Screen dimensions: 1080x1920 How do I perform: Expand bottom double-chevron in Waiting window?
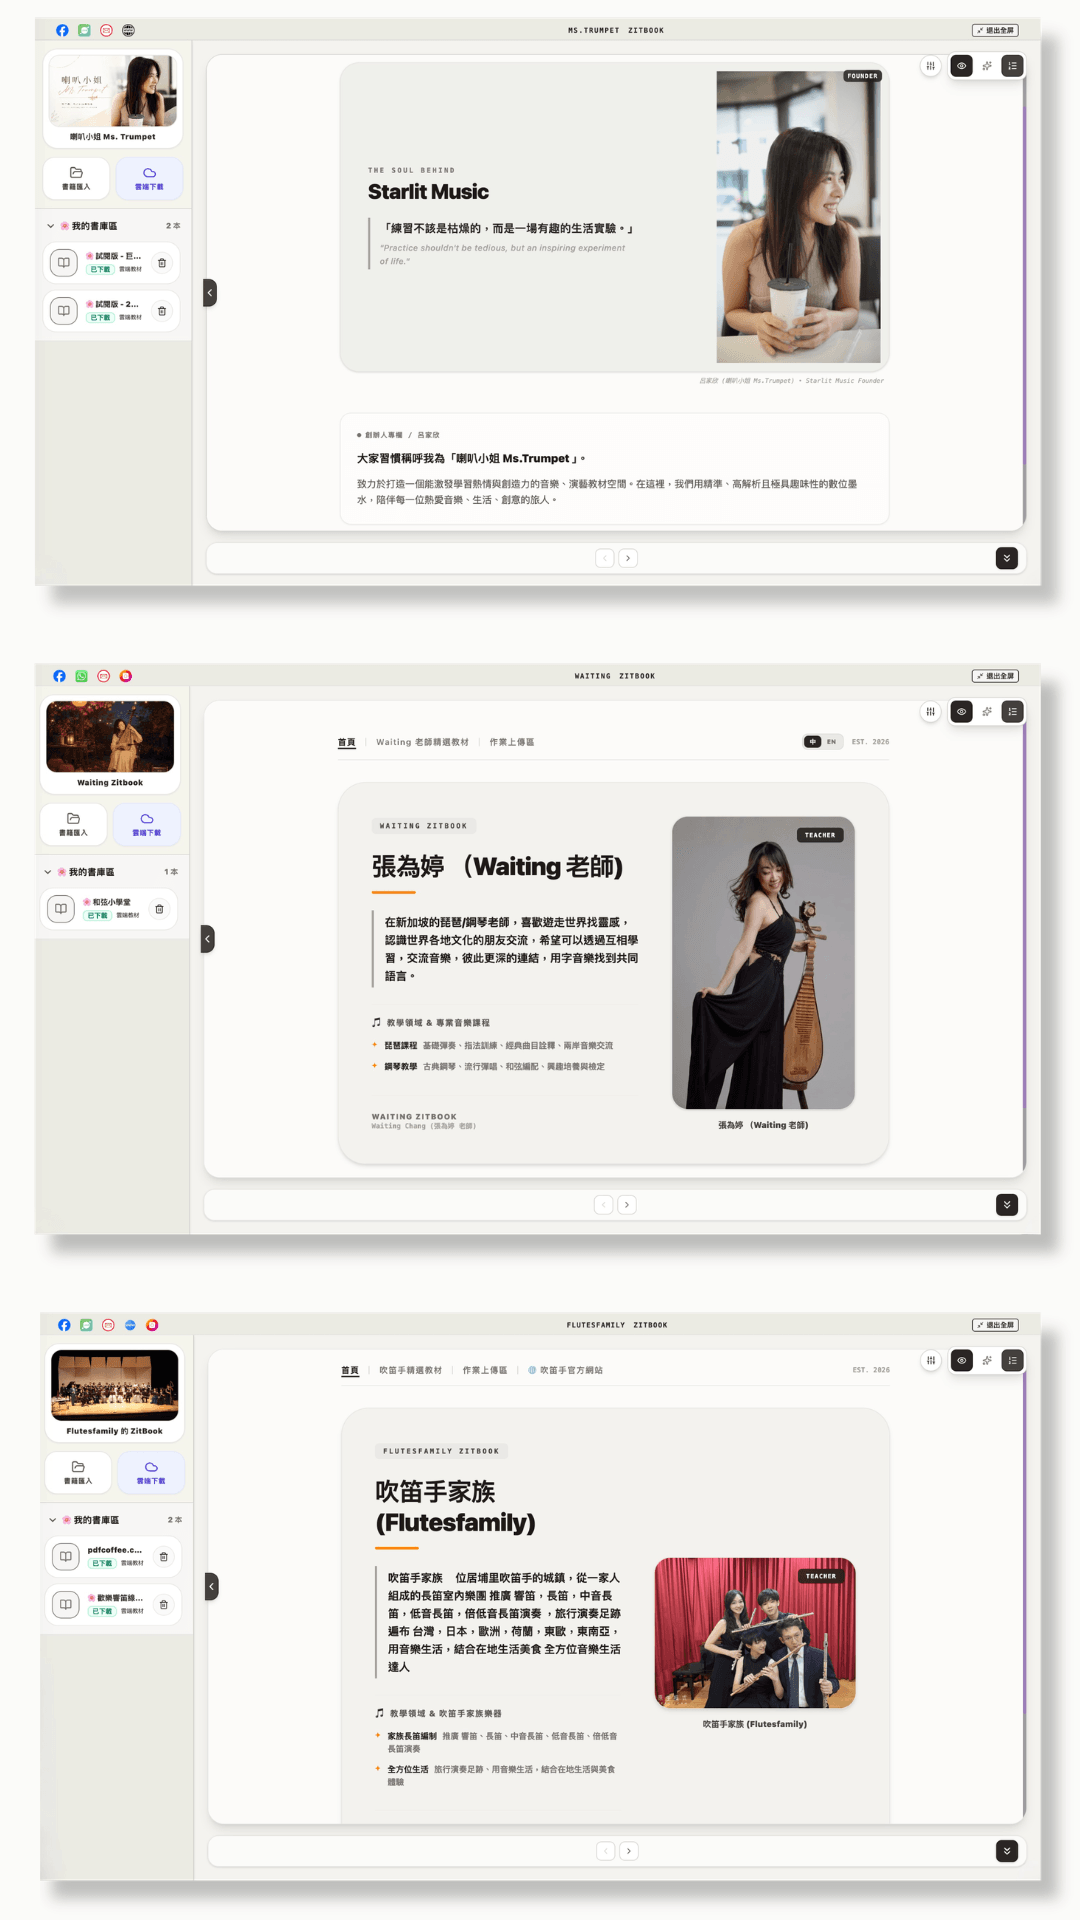pyautogui.click(x=1007, y=1205)
